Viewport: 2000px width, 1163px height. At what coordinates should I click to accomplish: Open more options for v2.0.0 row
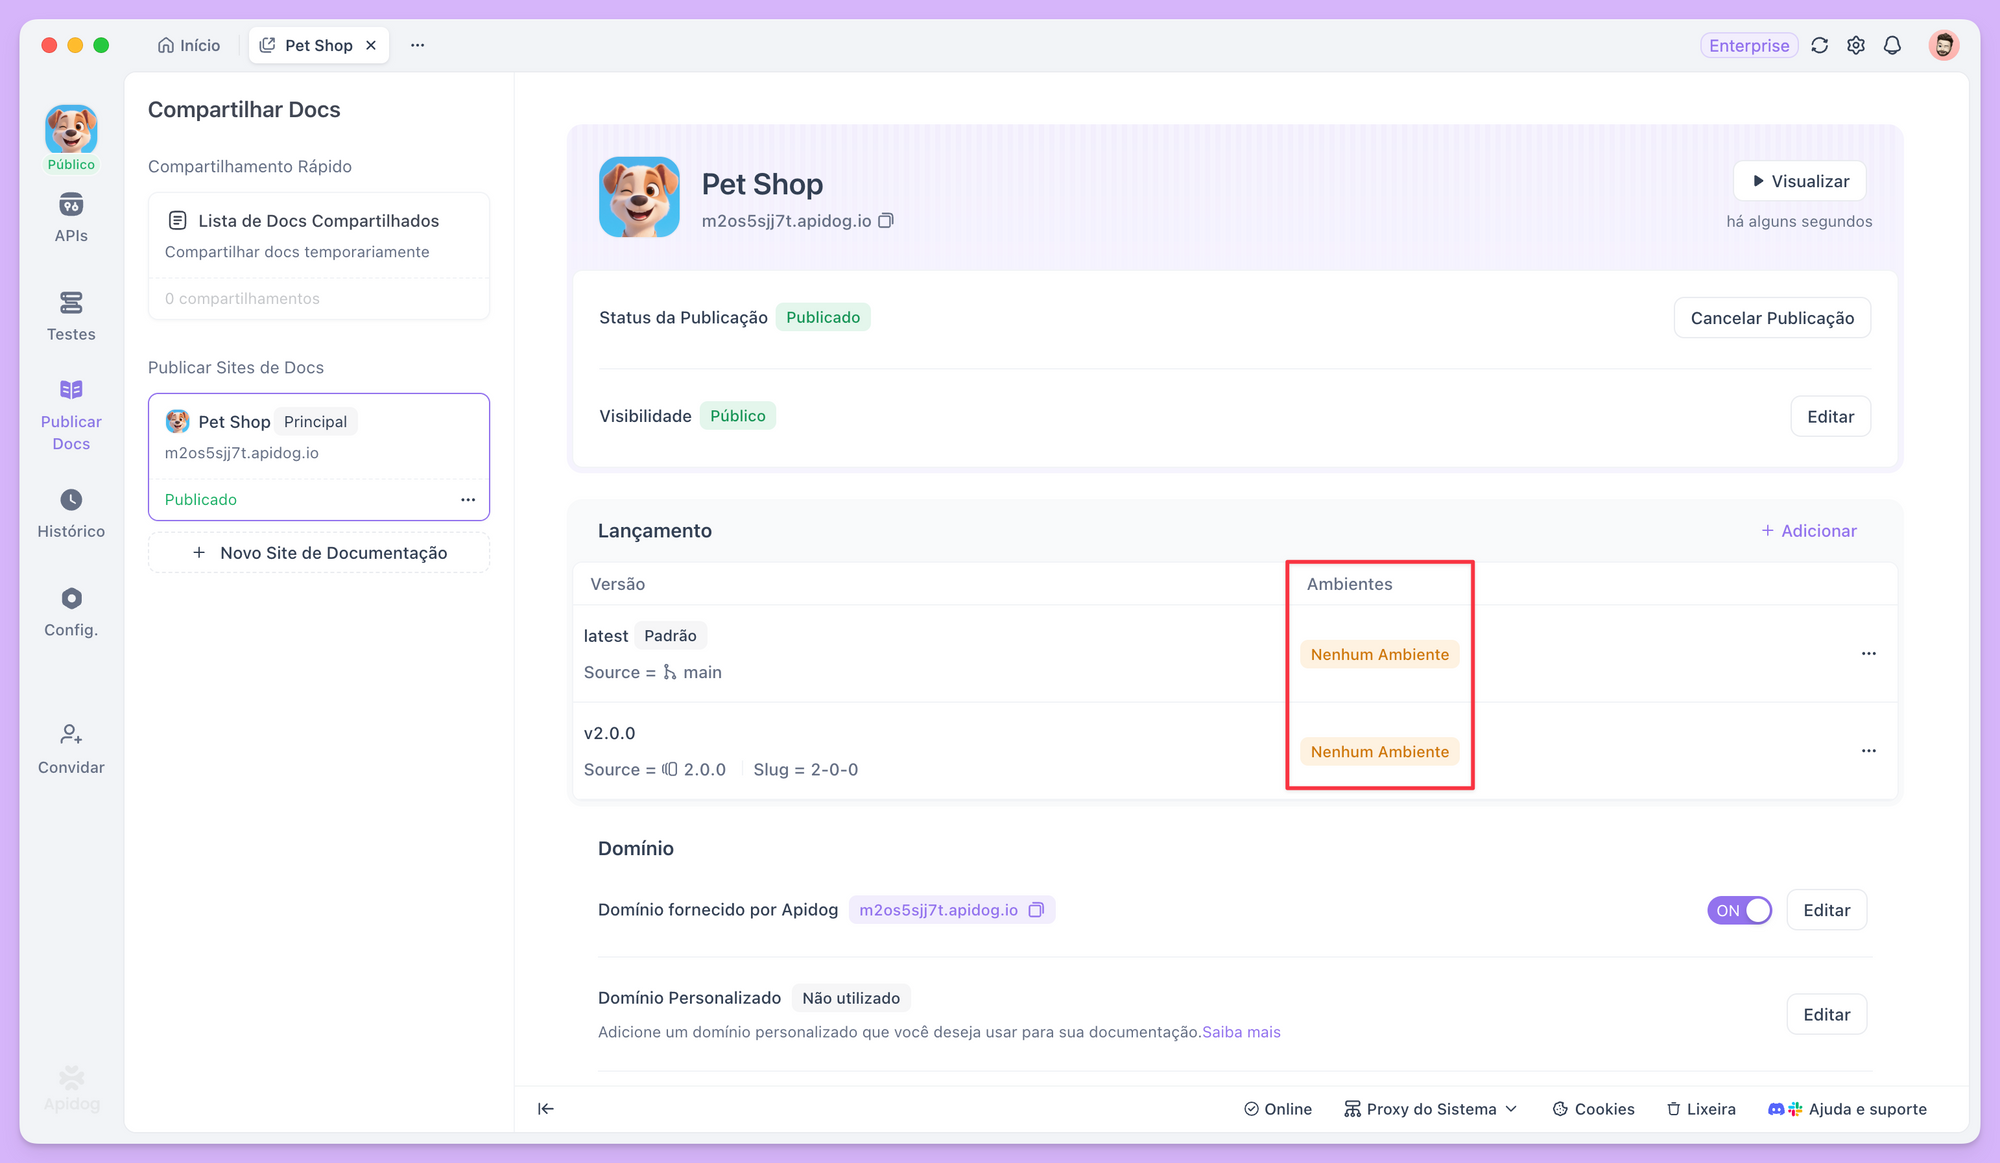pos(1868,751)
